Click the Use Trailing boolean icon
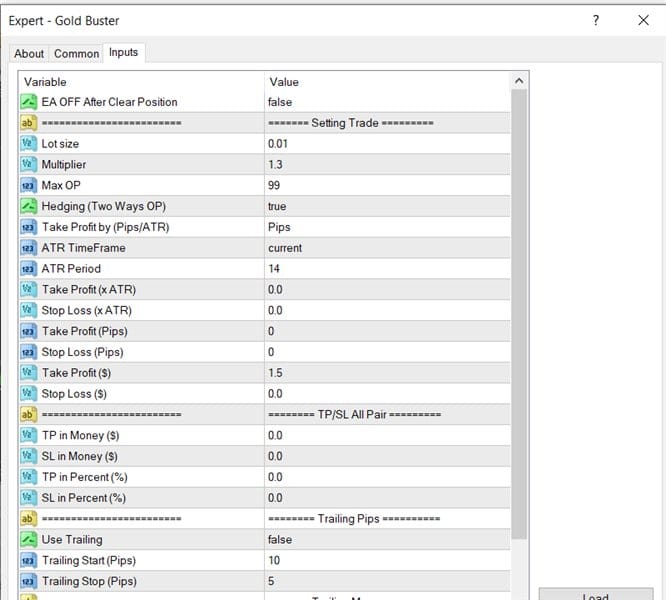This screenshot has width=666, height=600. [x=28, y=539]
